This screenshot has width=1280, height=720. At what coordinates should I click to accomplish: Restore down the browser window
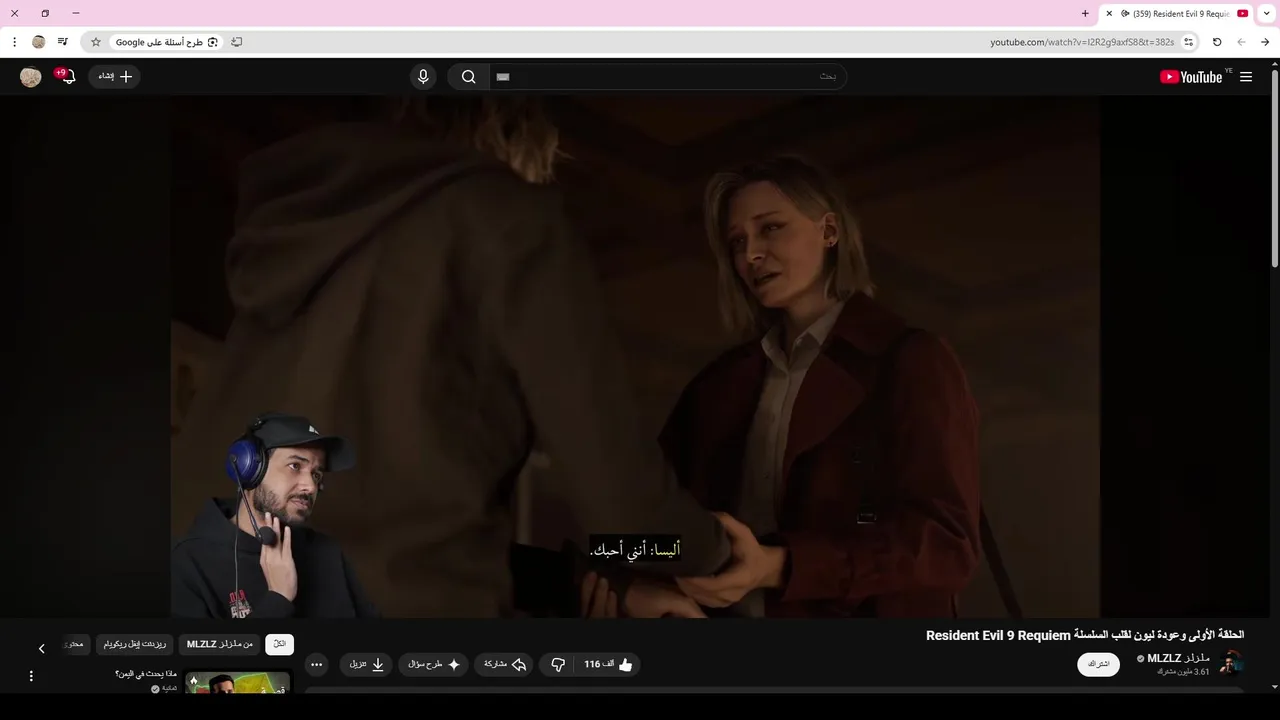pyautogui.click(x=45, y=14)
